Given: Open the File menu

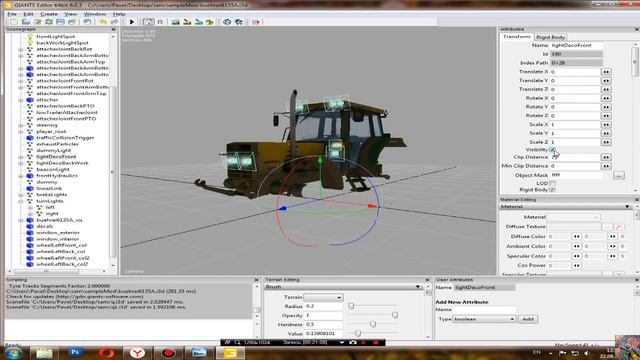Looking at the screenshot, I should (x=12, y=14).
